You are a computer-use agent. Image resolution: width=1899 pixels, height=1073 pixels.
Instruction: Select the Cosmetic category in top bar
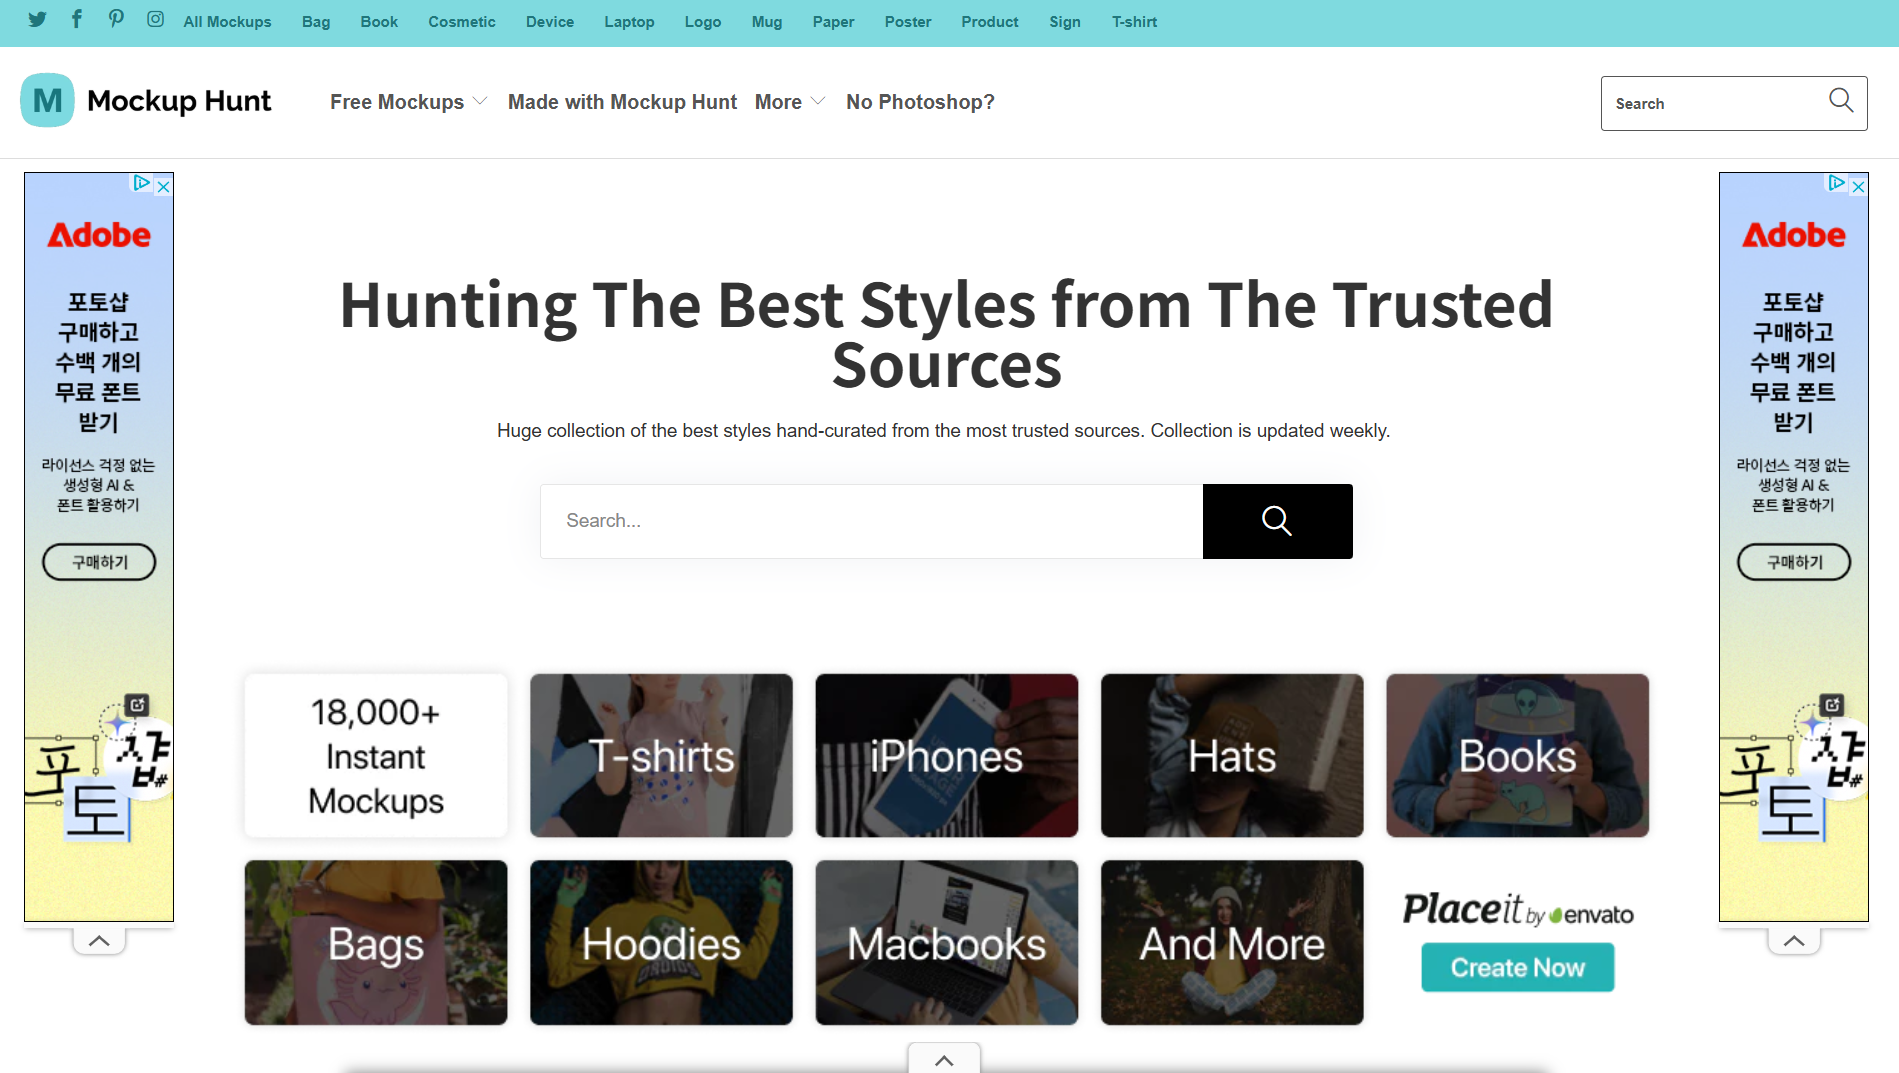[461, 22]
